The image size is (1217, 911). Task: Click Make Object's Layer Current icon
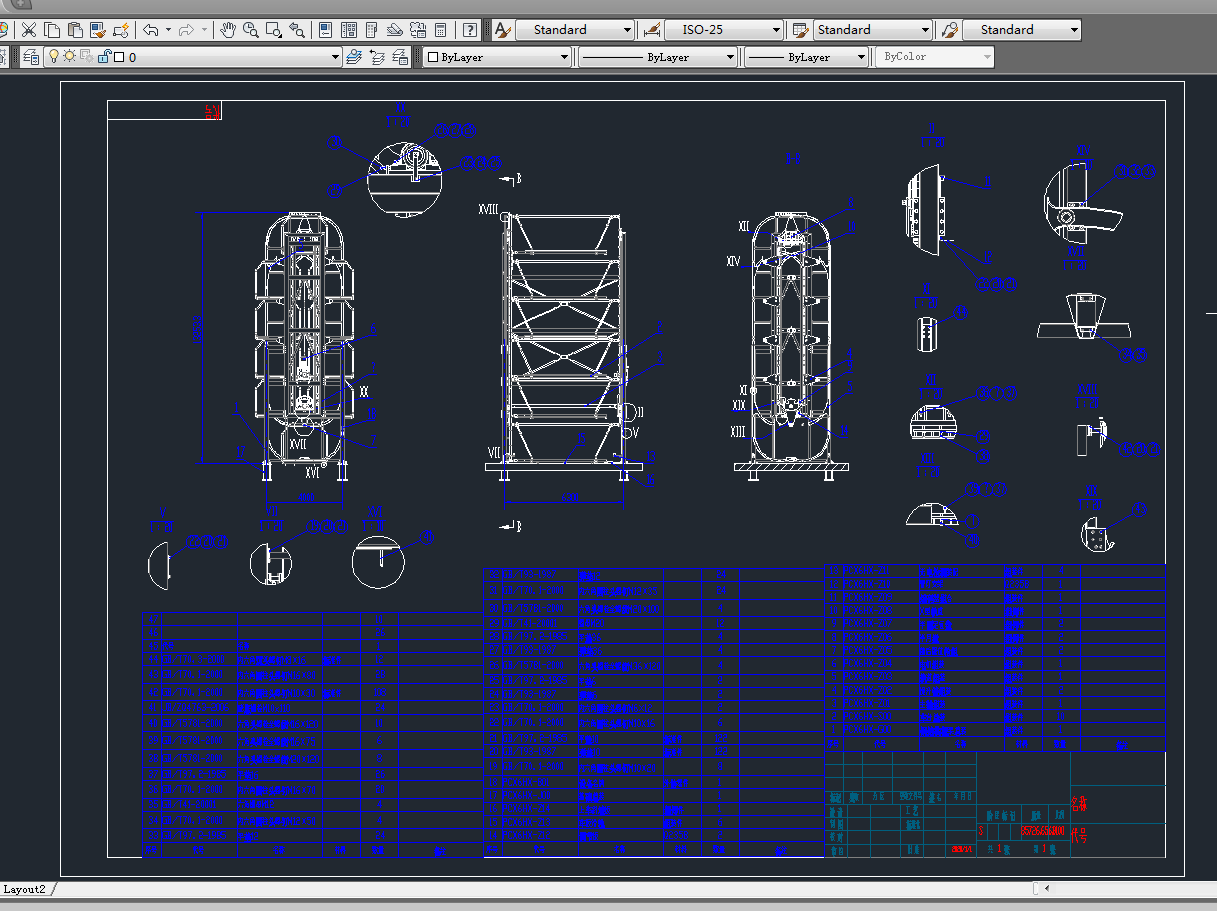pyautogui.click(x=354, y=57)
